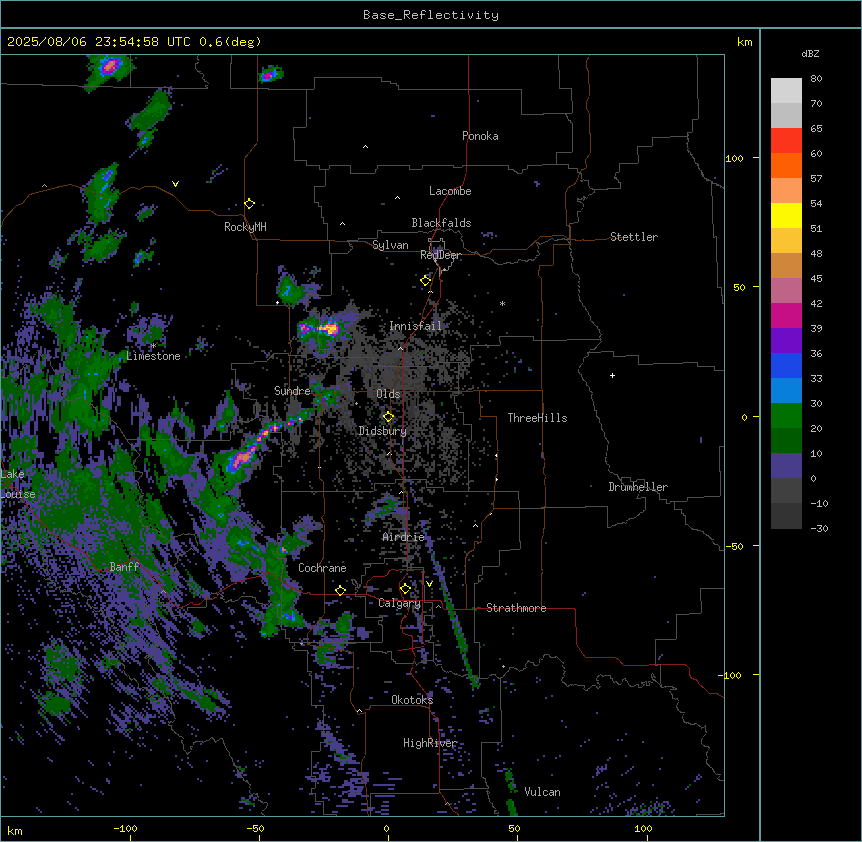Click the km unit label at bottom left

point(15,830)
